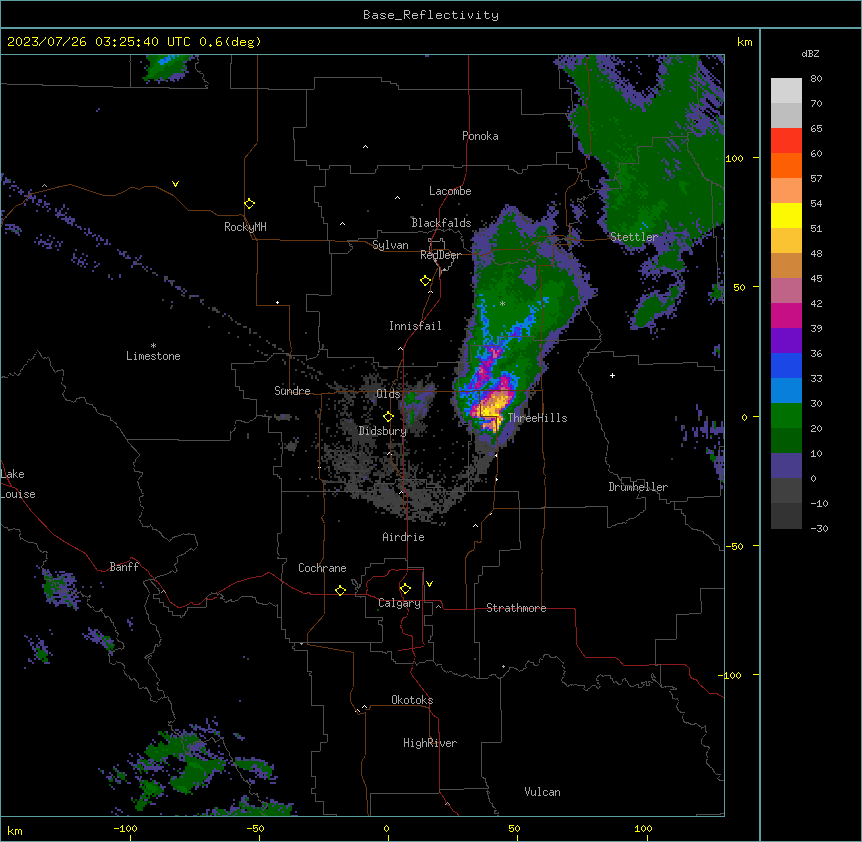Click the Blackfalds city label
The height and width of the screenshot is (842, 862).
click(441, 223)
